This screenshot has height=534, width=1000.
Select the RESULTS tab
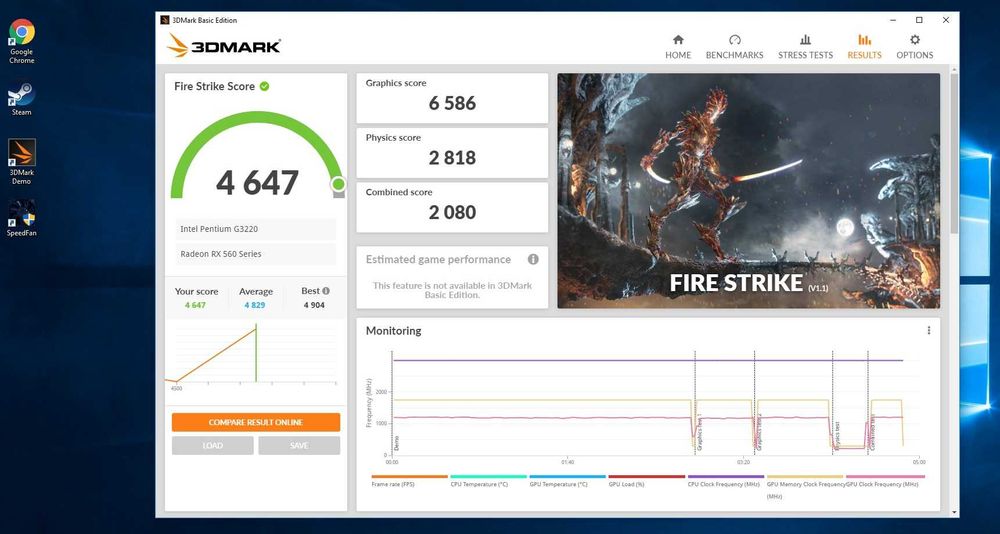[x=864, y=47]
